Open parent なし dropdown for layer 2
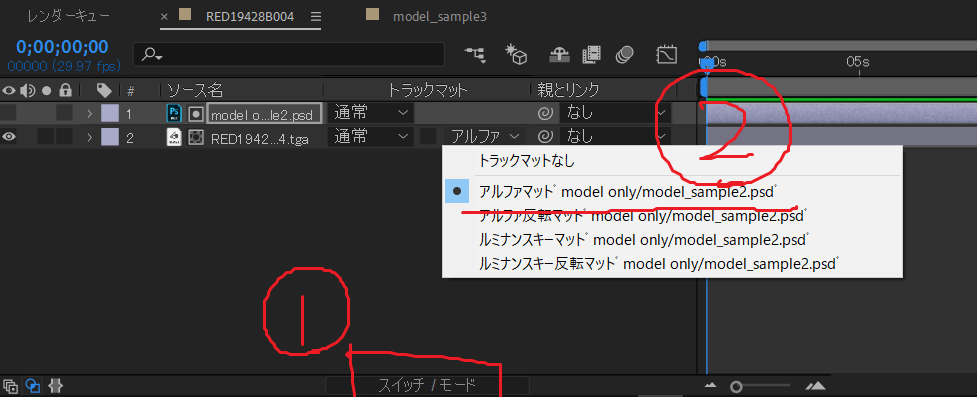The height and width of the screenshot is (397, 977). click(614, 136)
